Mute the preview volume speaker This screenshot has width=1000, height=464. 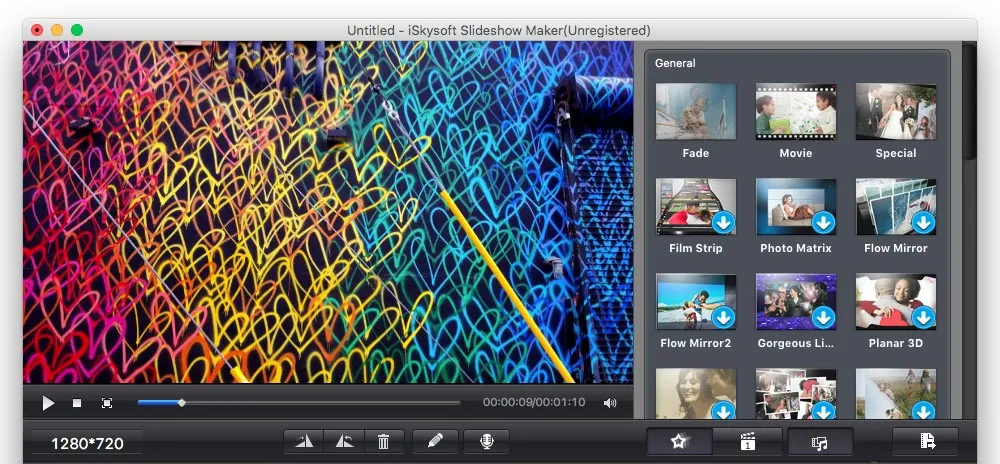610,403
